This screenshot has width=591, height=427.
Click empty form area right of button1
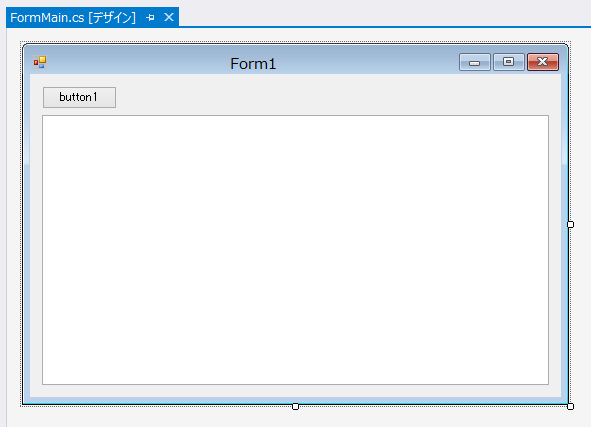pos(332,97)
